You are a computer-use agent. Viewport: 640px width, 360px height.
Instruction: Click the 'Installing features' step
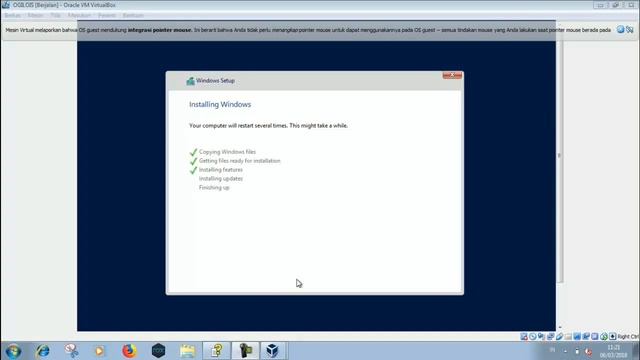click(x=221, y=170)
